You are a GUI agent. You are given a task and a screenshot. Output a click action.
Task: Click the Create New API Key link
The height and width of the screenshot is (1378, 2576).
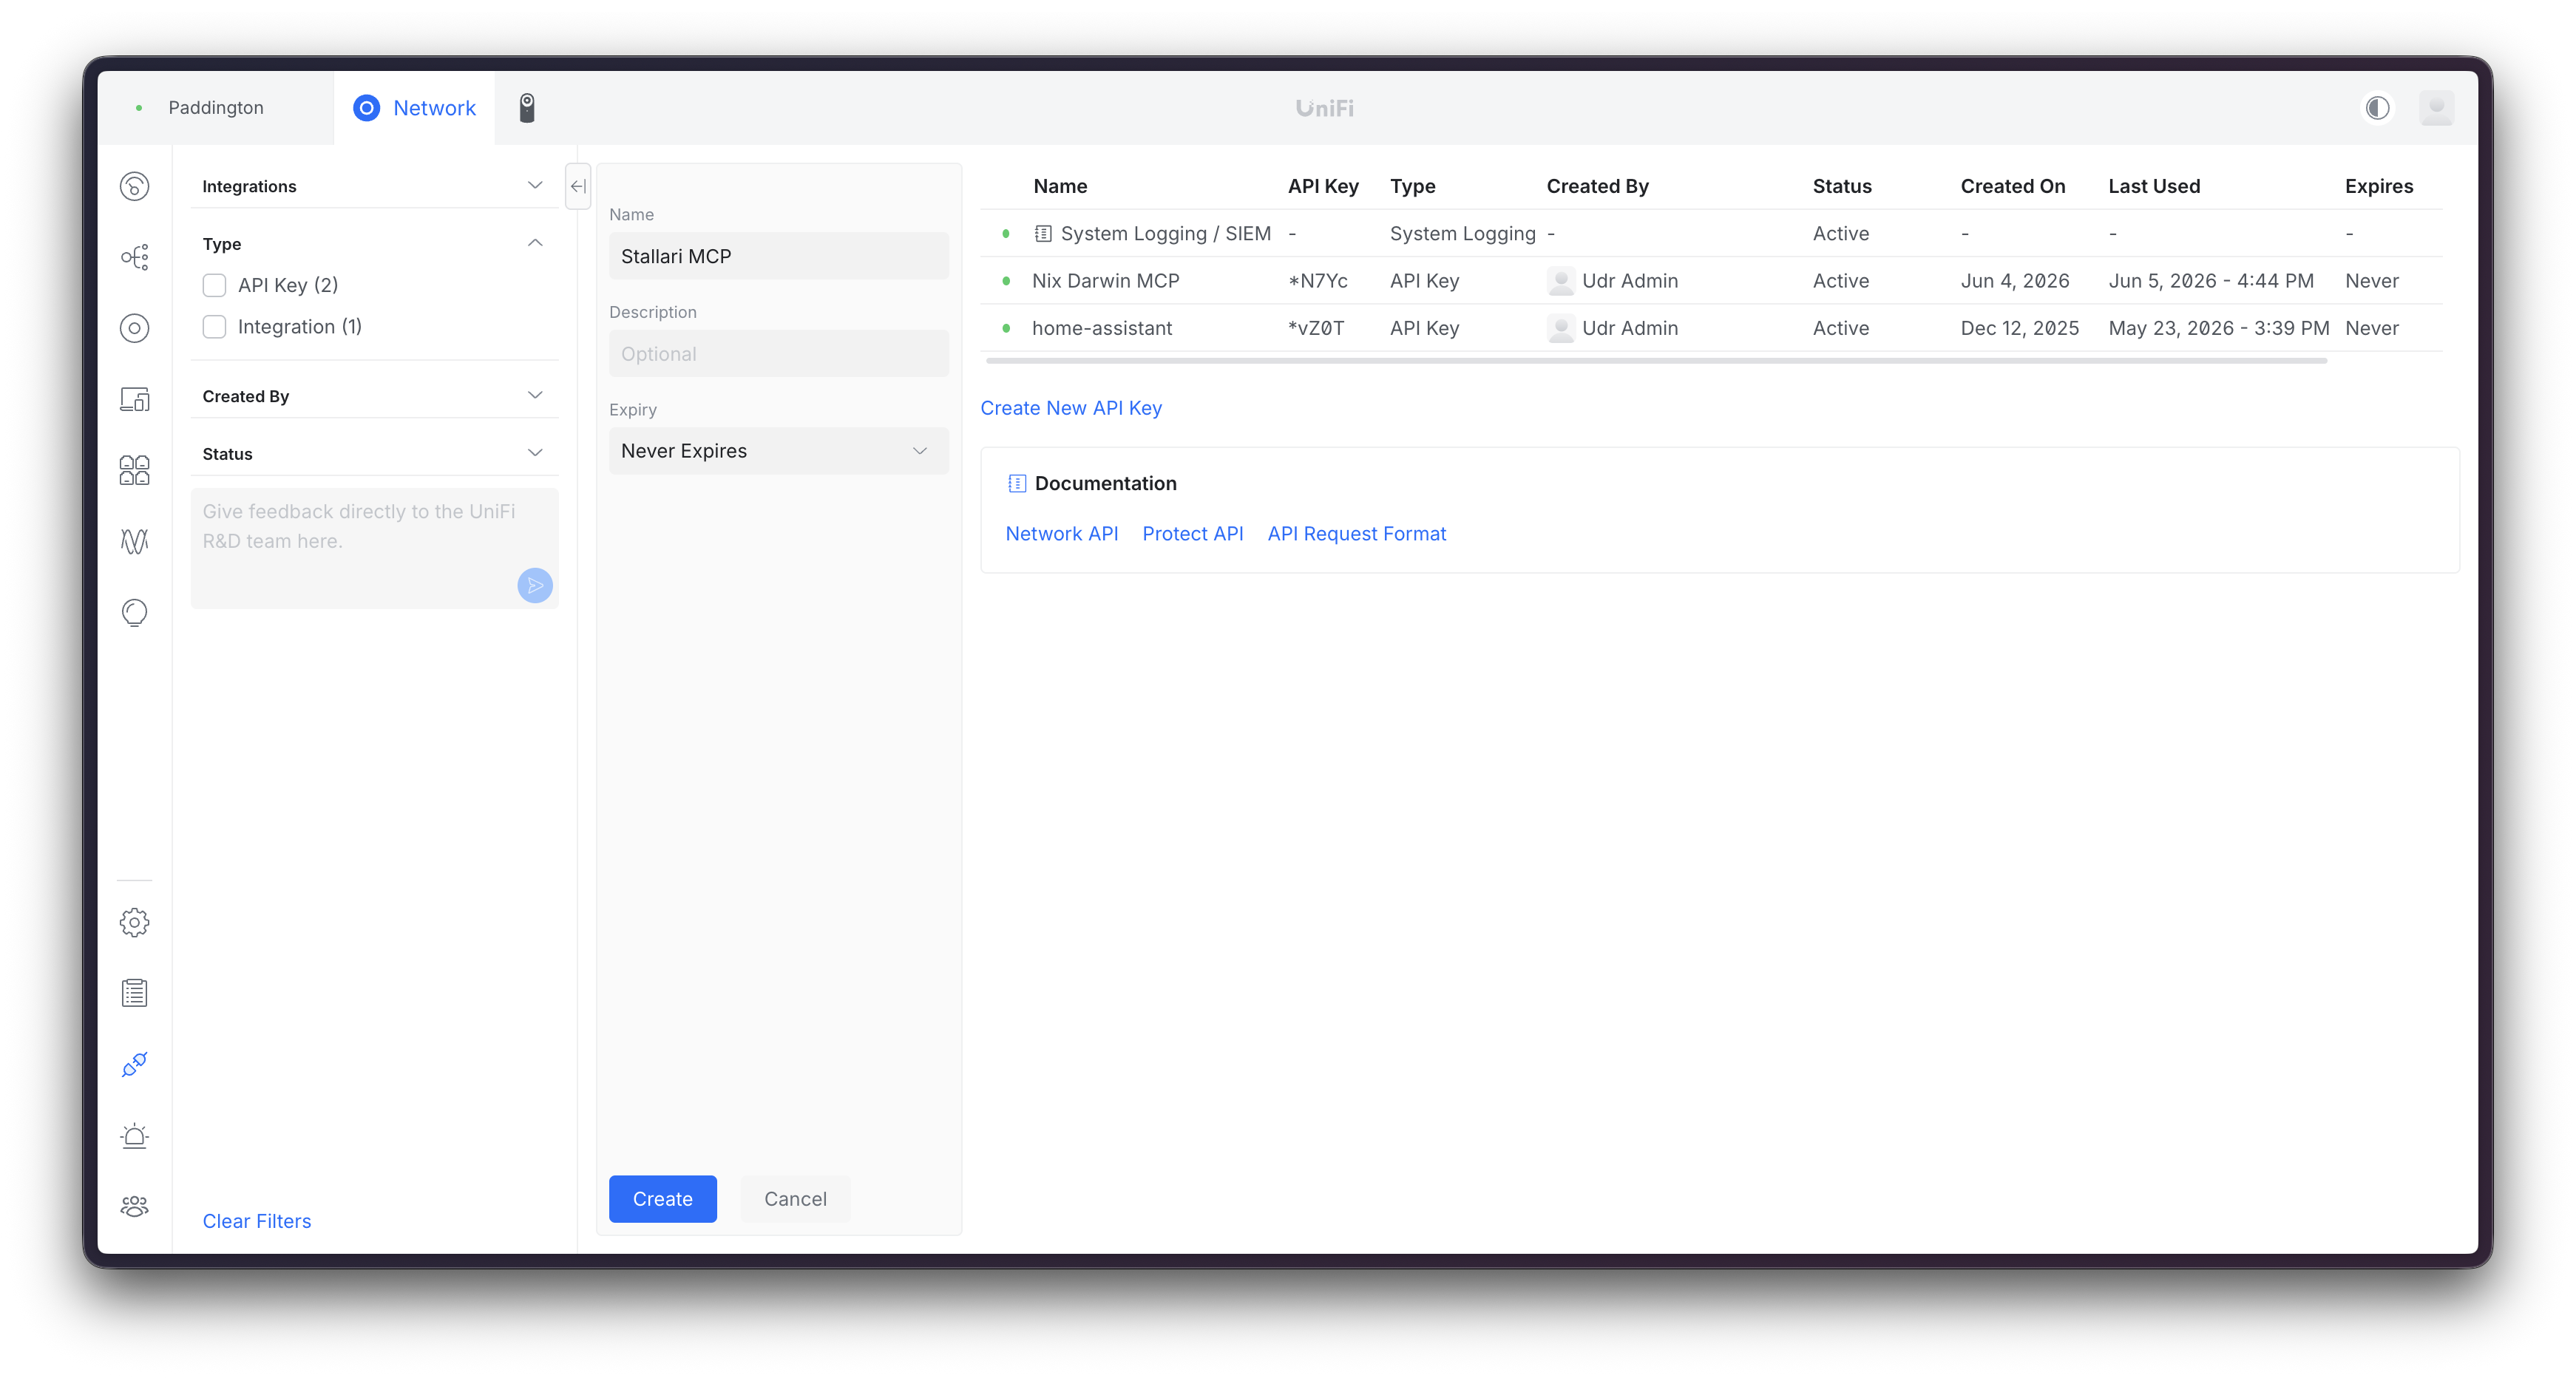(1070, 408)
